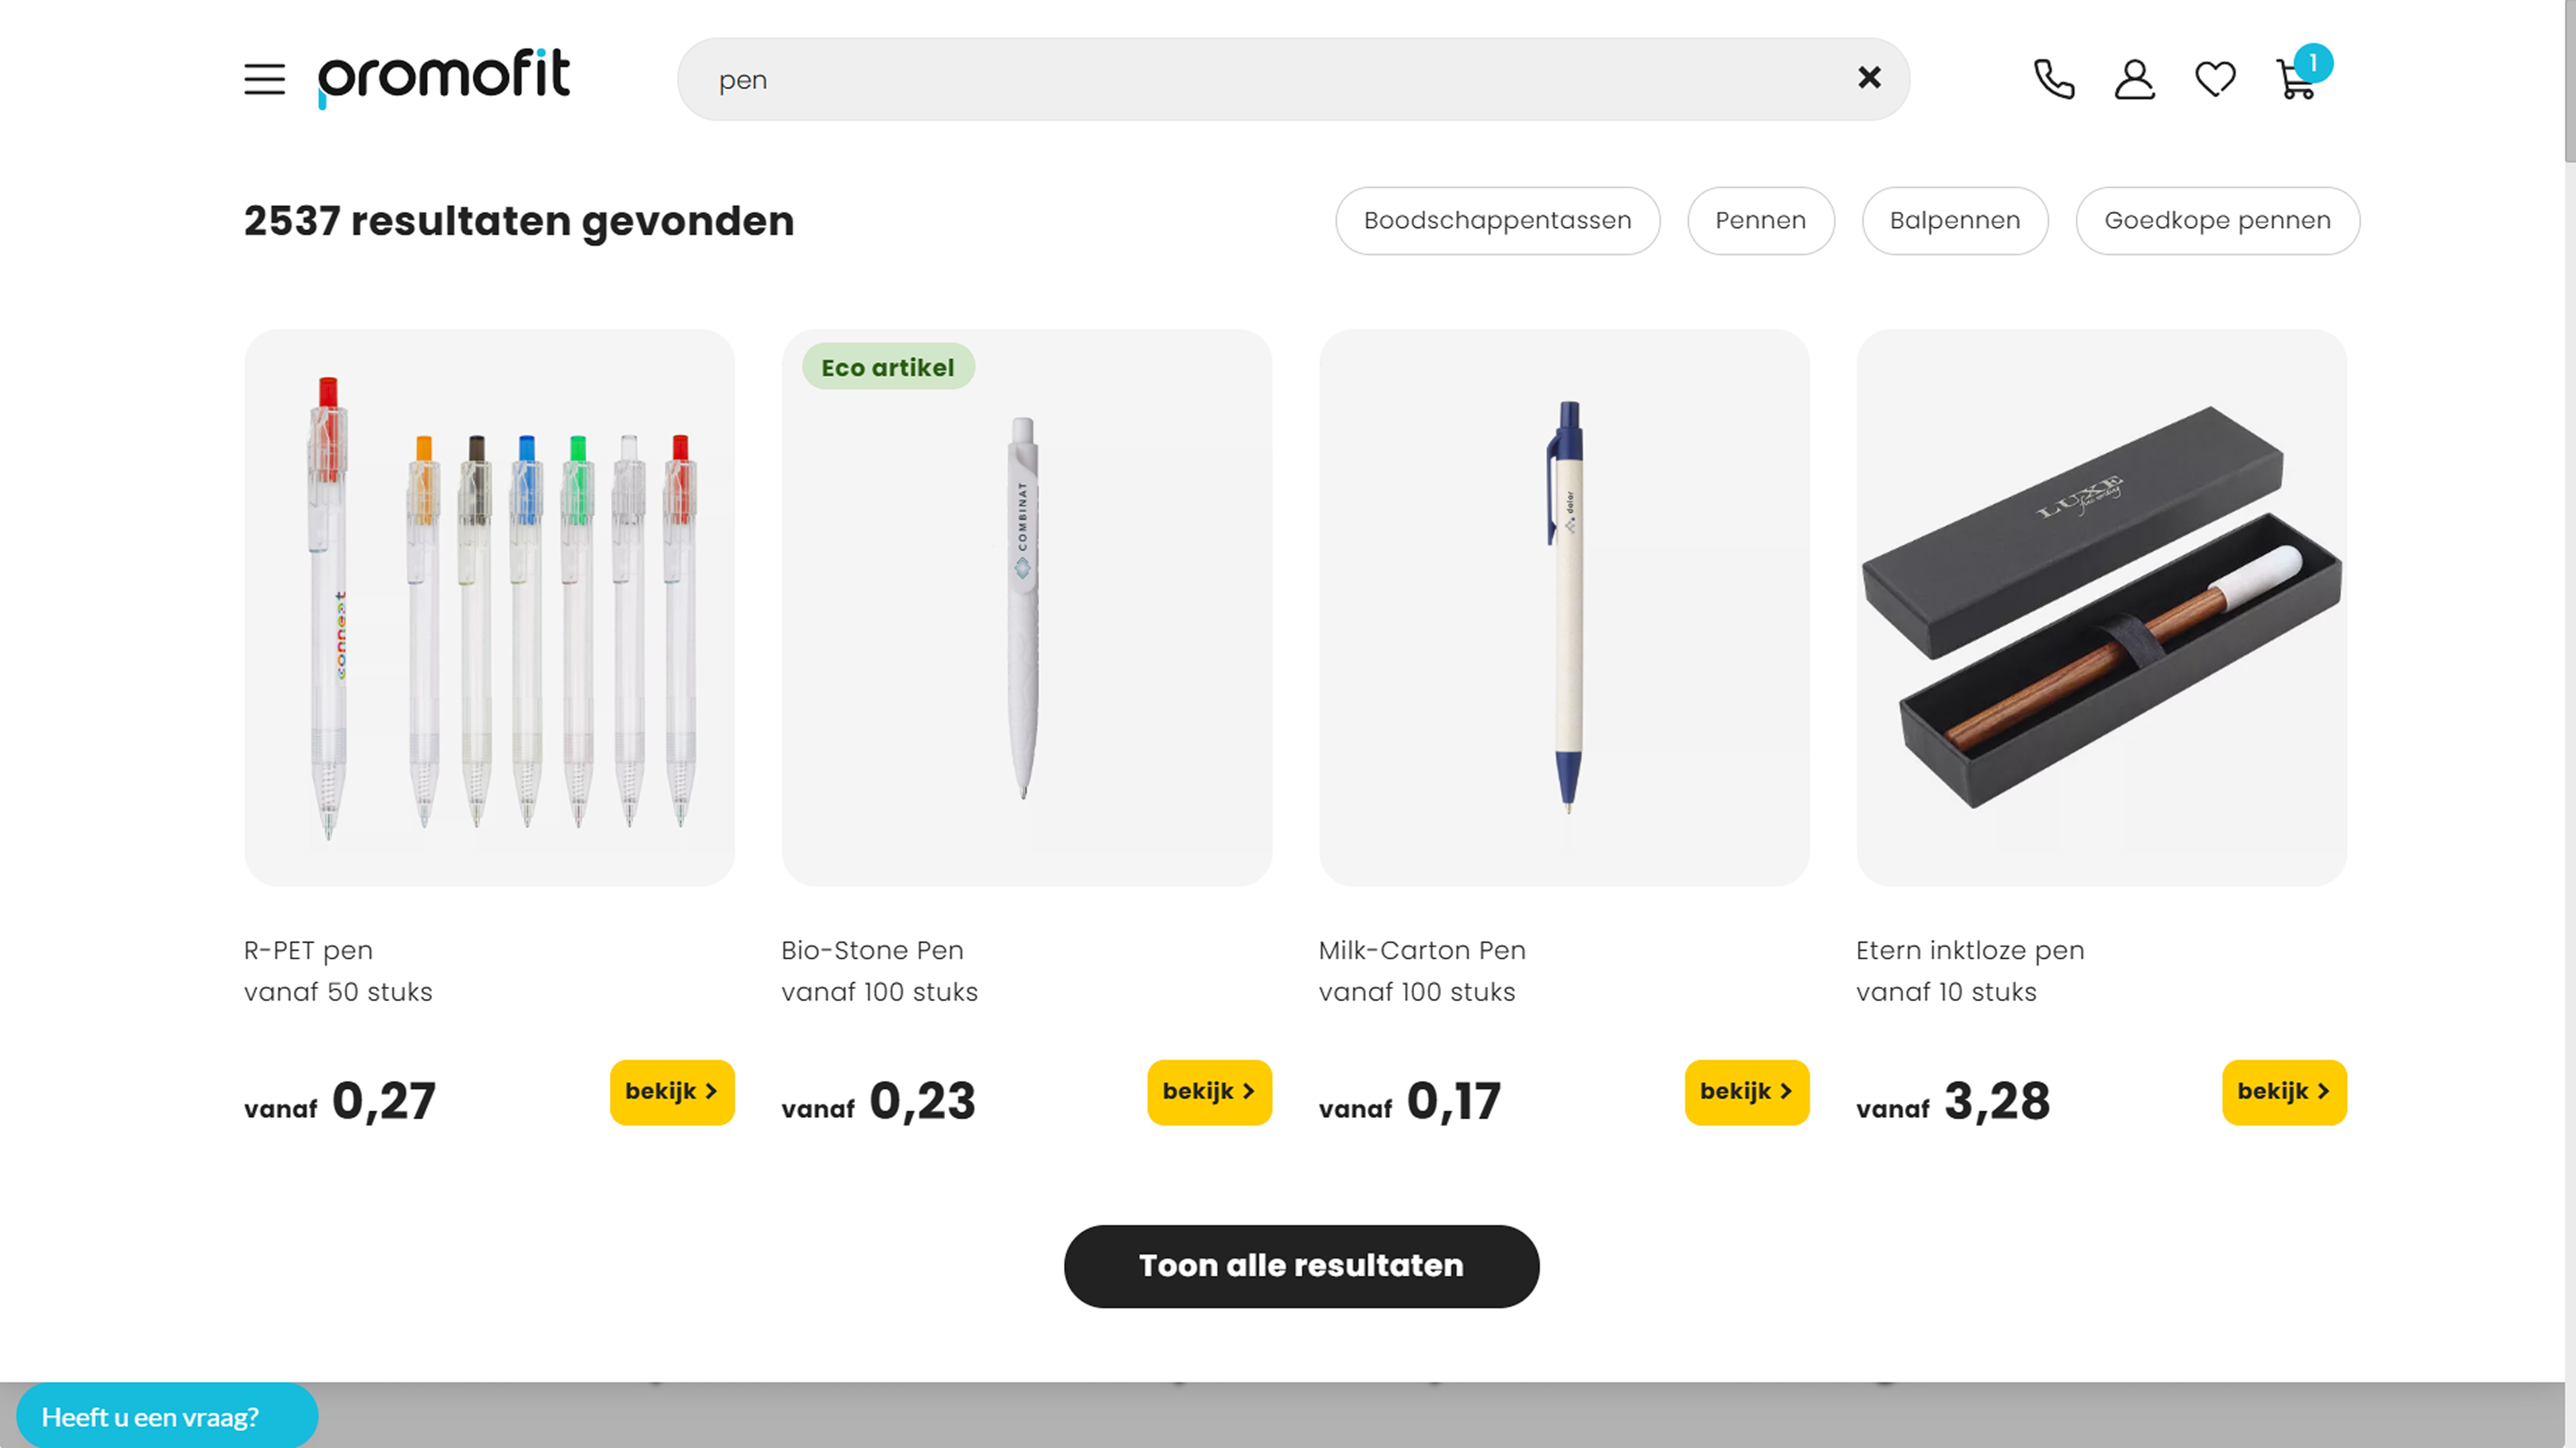
Task: Click 'Toon alle resultaten' button
Action: tap(1301, 1266)
